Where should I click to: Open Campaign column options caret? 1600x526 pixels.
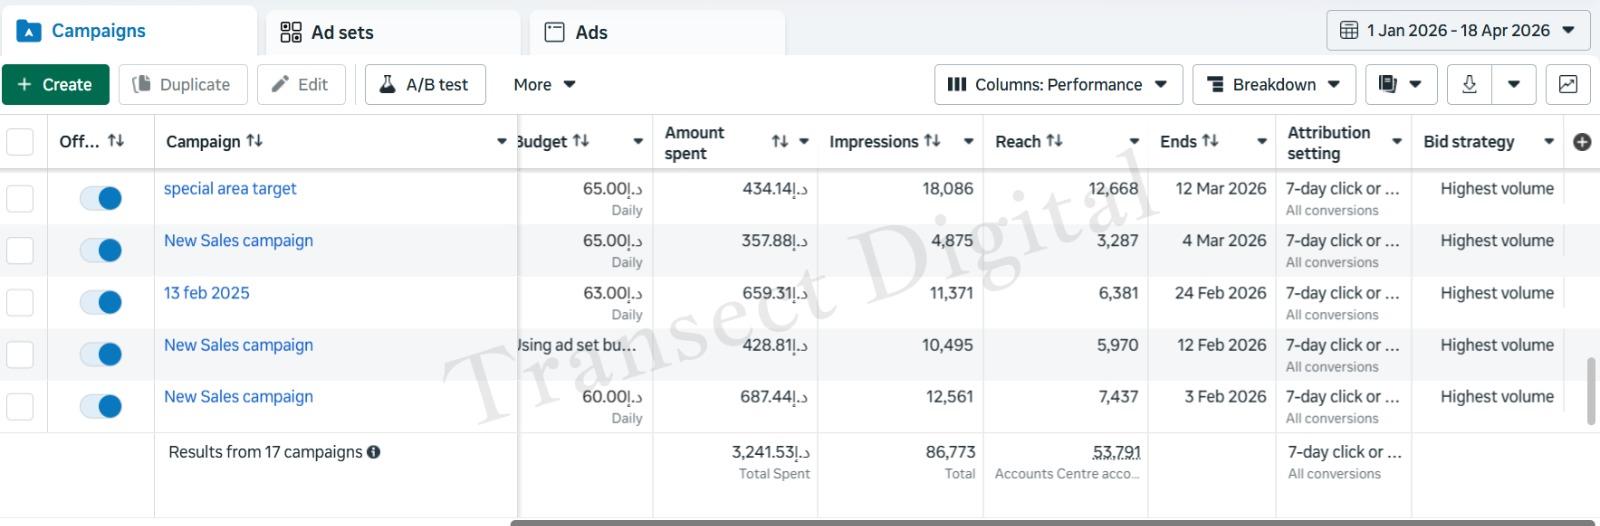tap(502, 142)
